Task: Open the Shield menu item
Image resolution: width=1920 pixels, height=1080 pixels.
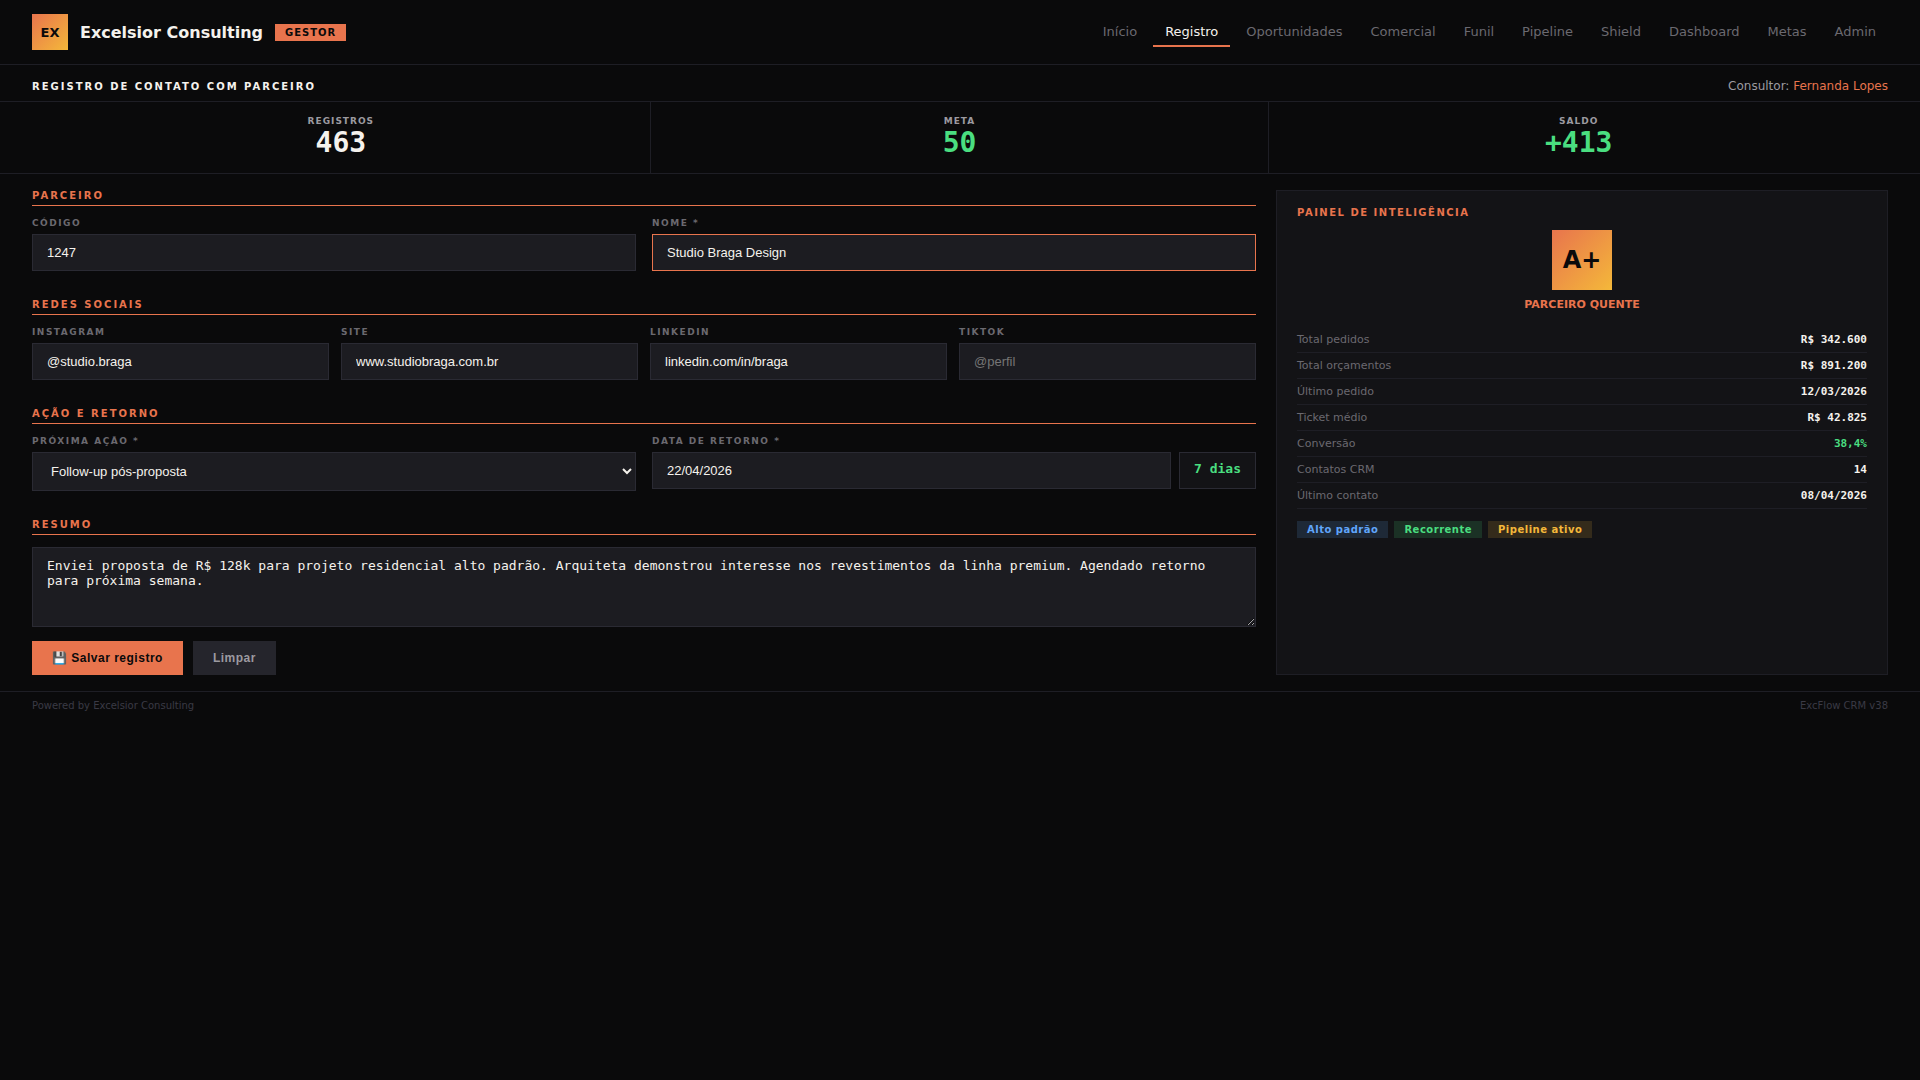Action: click(x=1620, y=32)
